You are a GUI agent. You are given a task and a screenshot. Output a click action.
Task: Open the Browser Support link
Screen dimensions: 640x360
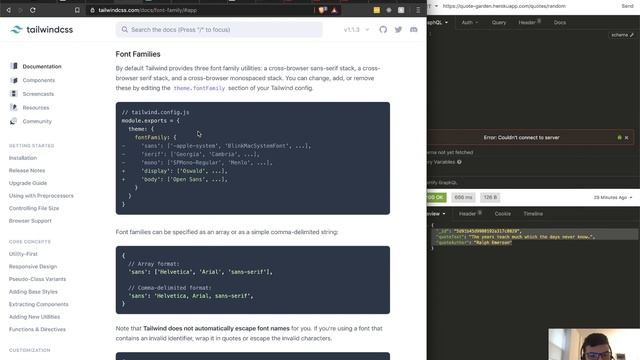click(x=30, y=221)
